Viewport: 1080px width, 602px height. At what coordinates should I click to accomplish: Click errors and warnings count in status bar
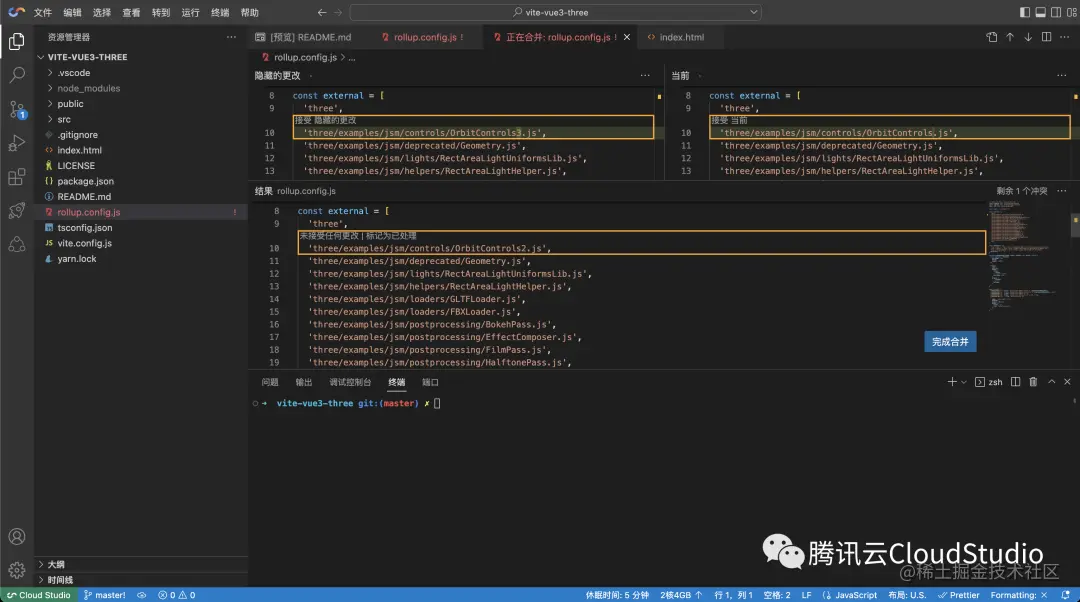[176, 595]
